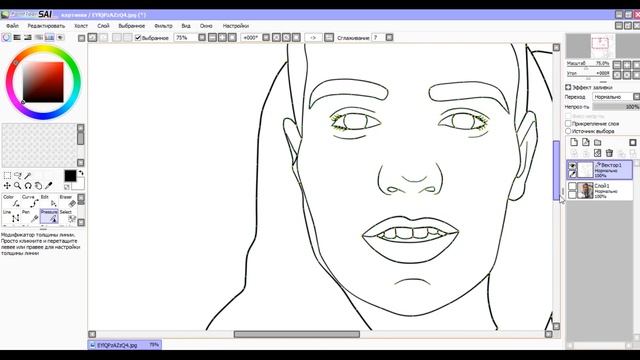Image resolution: width=640 pixels, height=360 pixels.
Task: Clear layer icon beside the trash
Action: pyautogui.click(x=598, y=153)
